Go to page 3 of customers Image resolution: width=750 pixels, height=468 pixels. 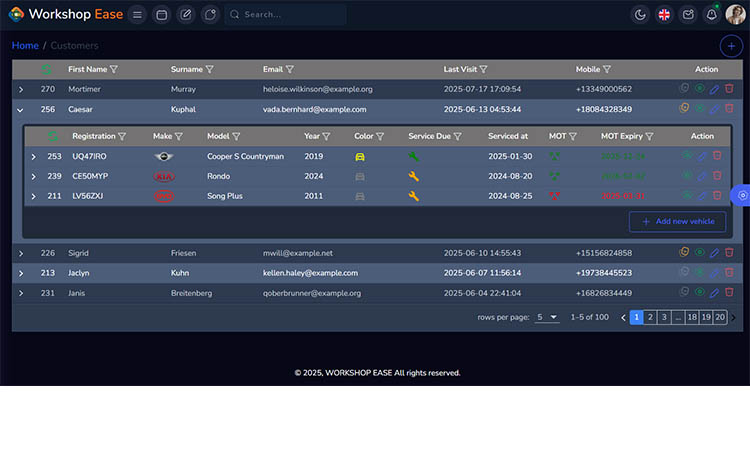(x=664, y=317)
